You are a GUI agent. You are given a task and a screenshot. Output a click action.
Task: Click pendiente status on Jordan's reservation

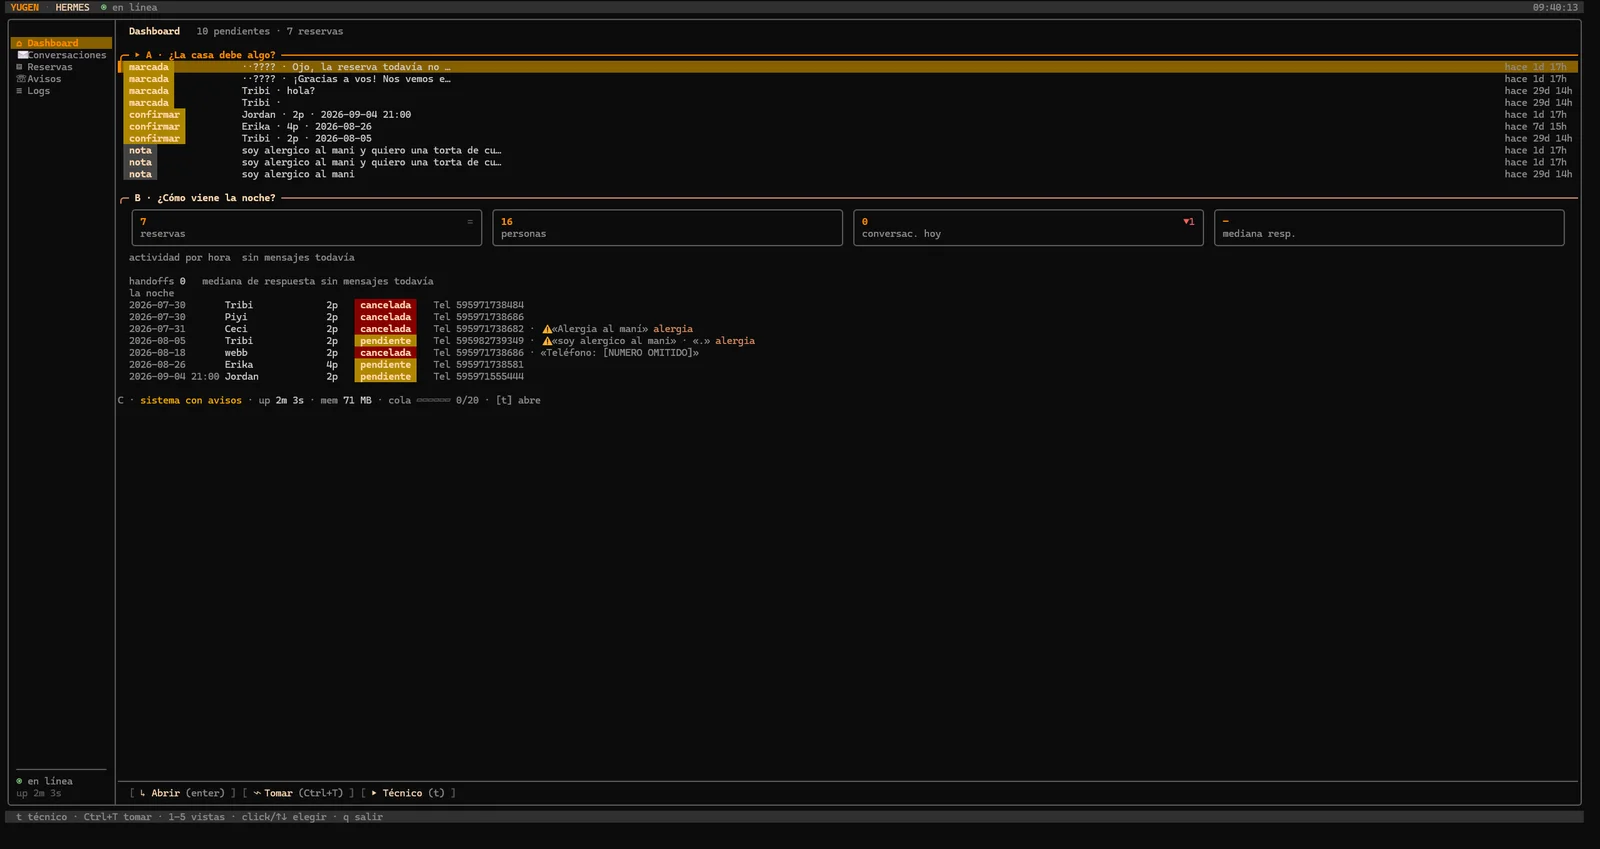click(x=386, y=377)
